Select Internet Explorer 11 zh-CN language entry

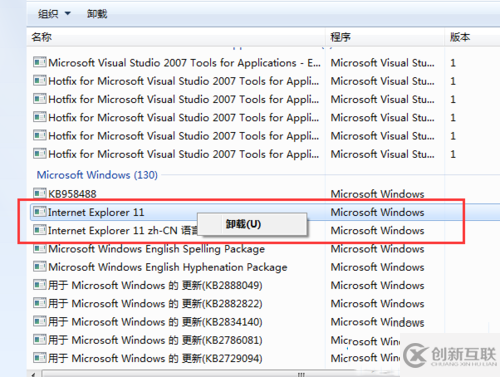coord(123,231)
